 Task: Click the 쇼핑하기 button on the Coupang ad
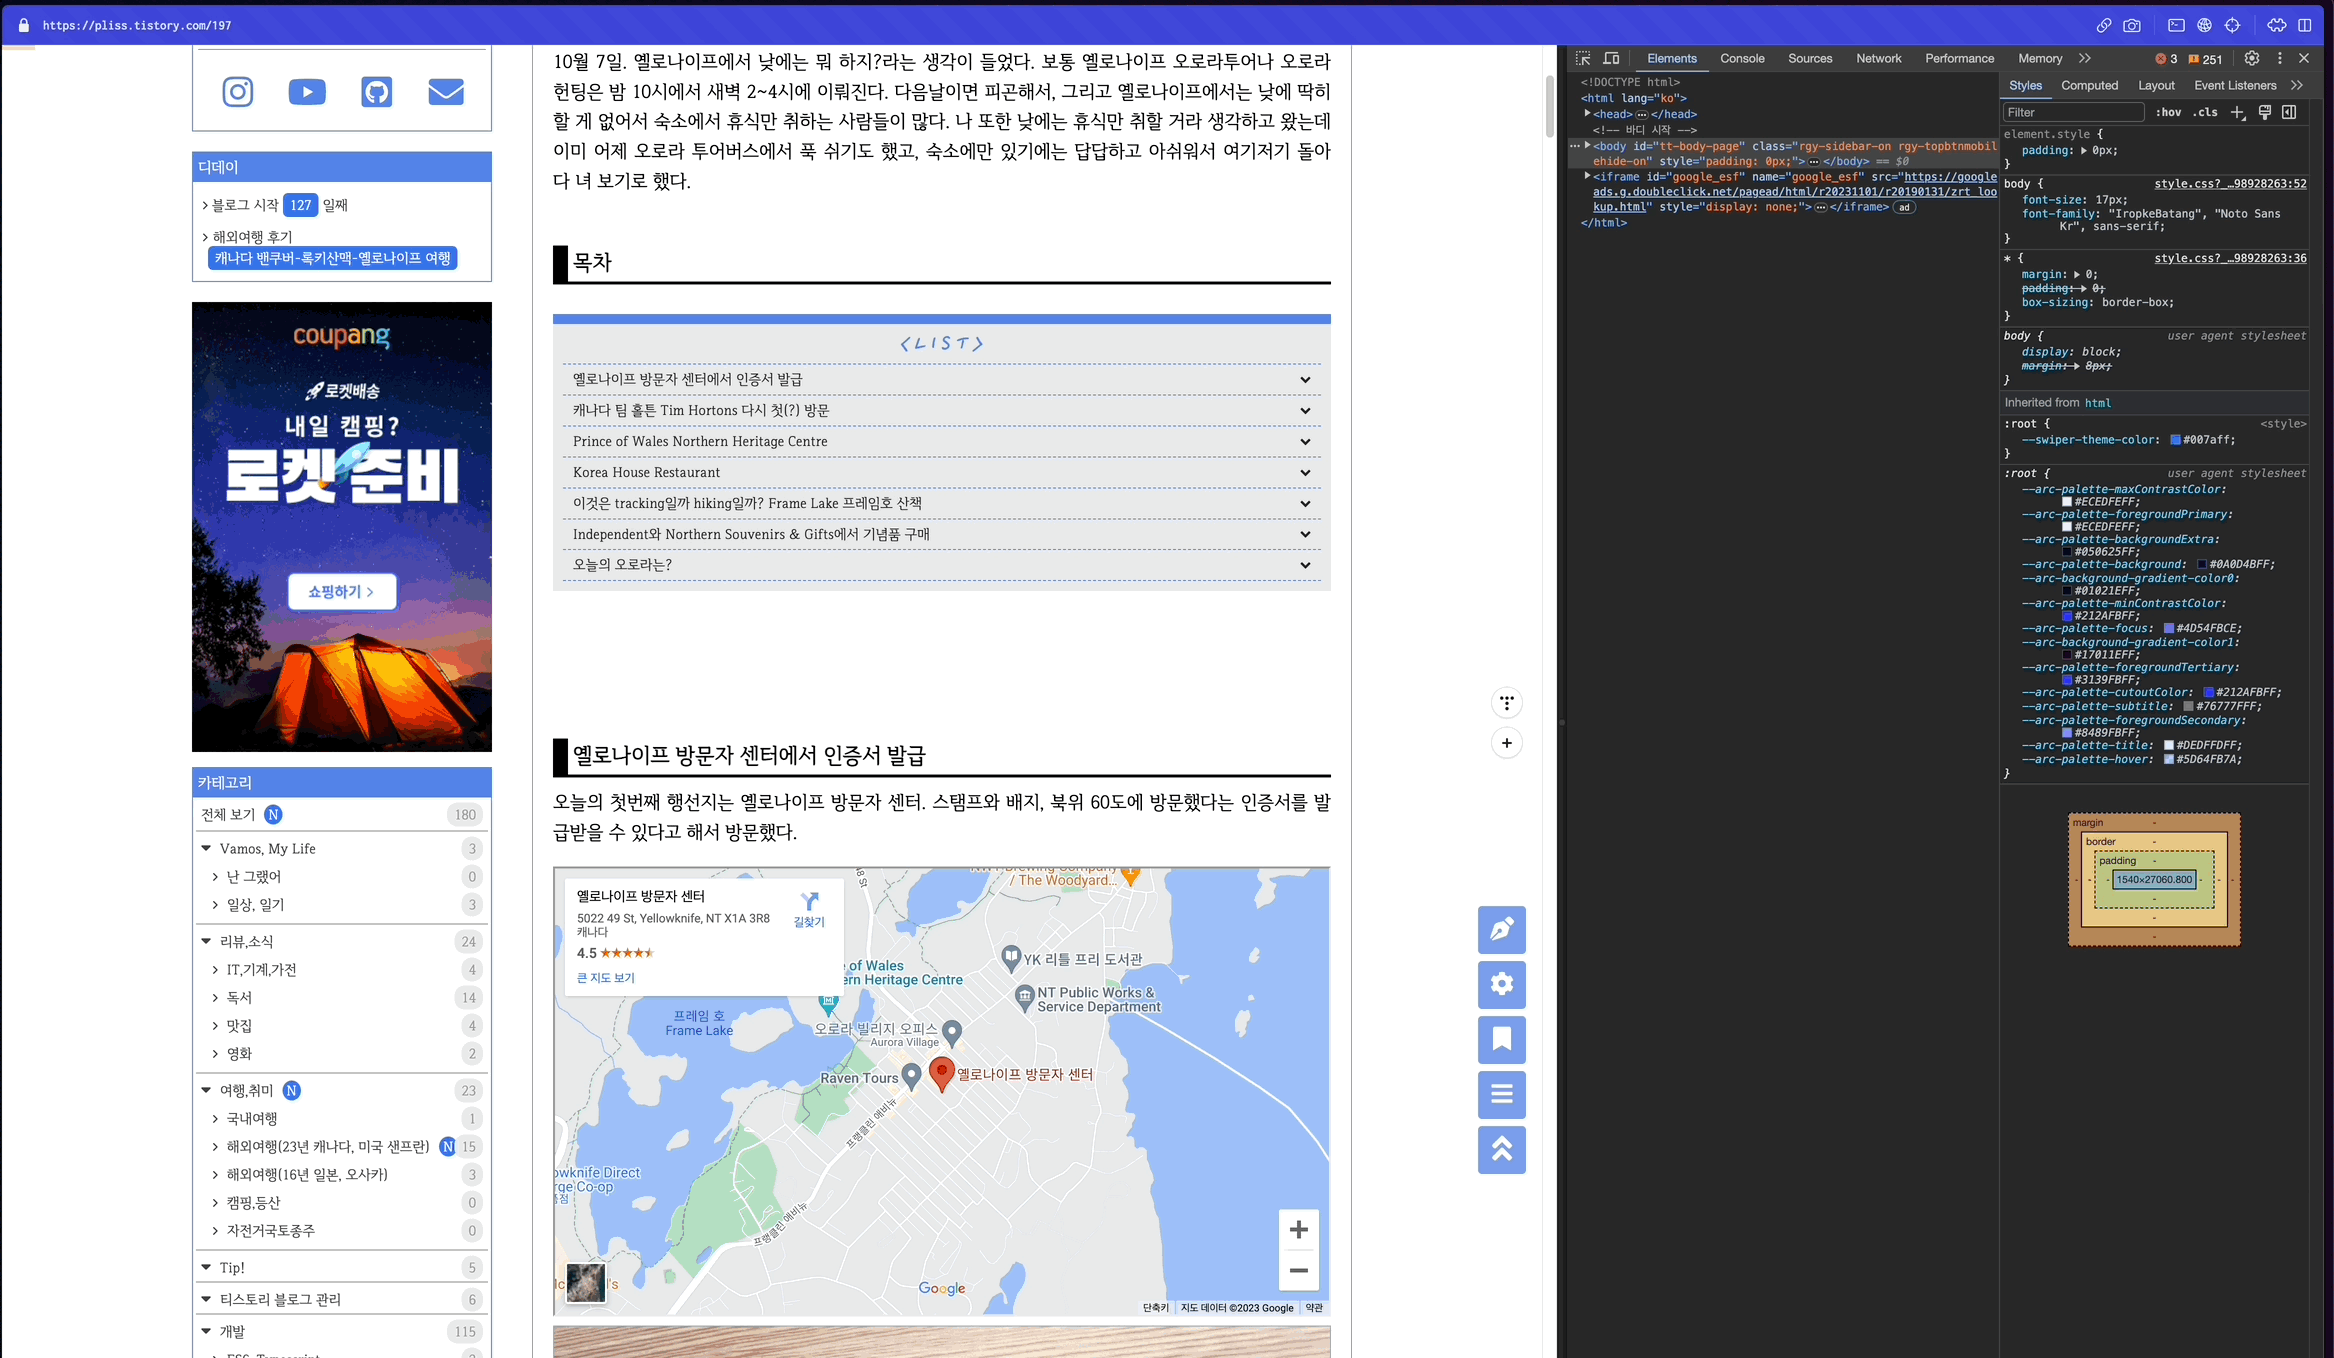click(341, 591)
